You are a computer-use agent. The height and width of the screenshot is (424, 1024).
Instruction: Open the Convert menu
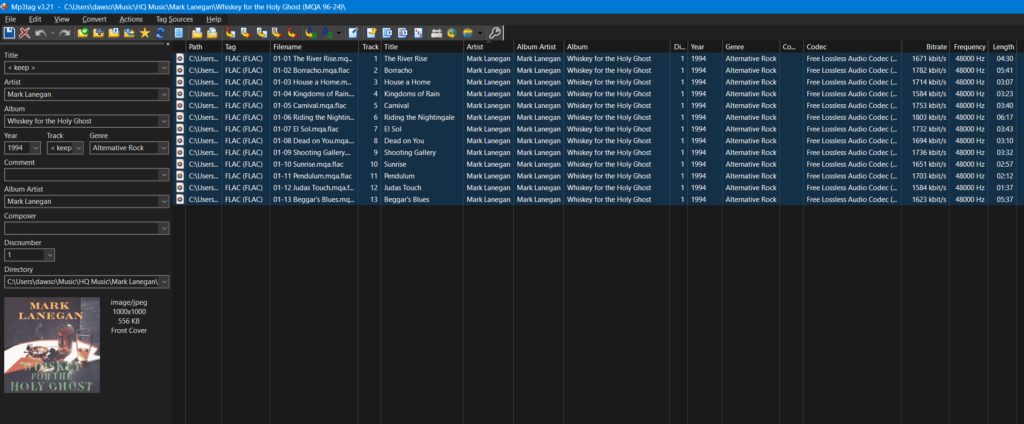(x=94, y=19)
